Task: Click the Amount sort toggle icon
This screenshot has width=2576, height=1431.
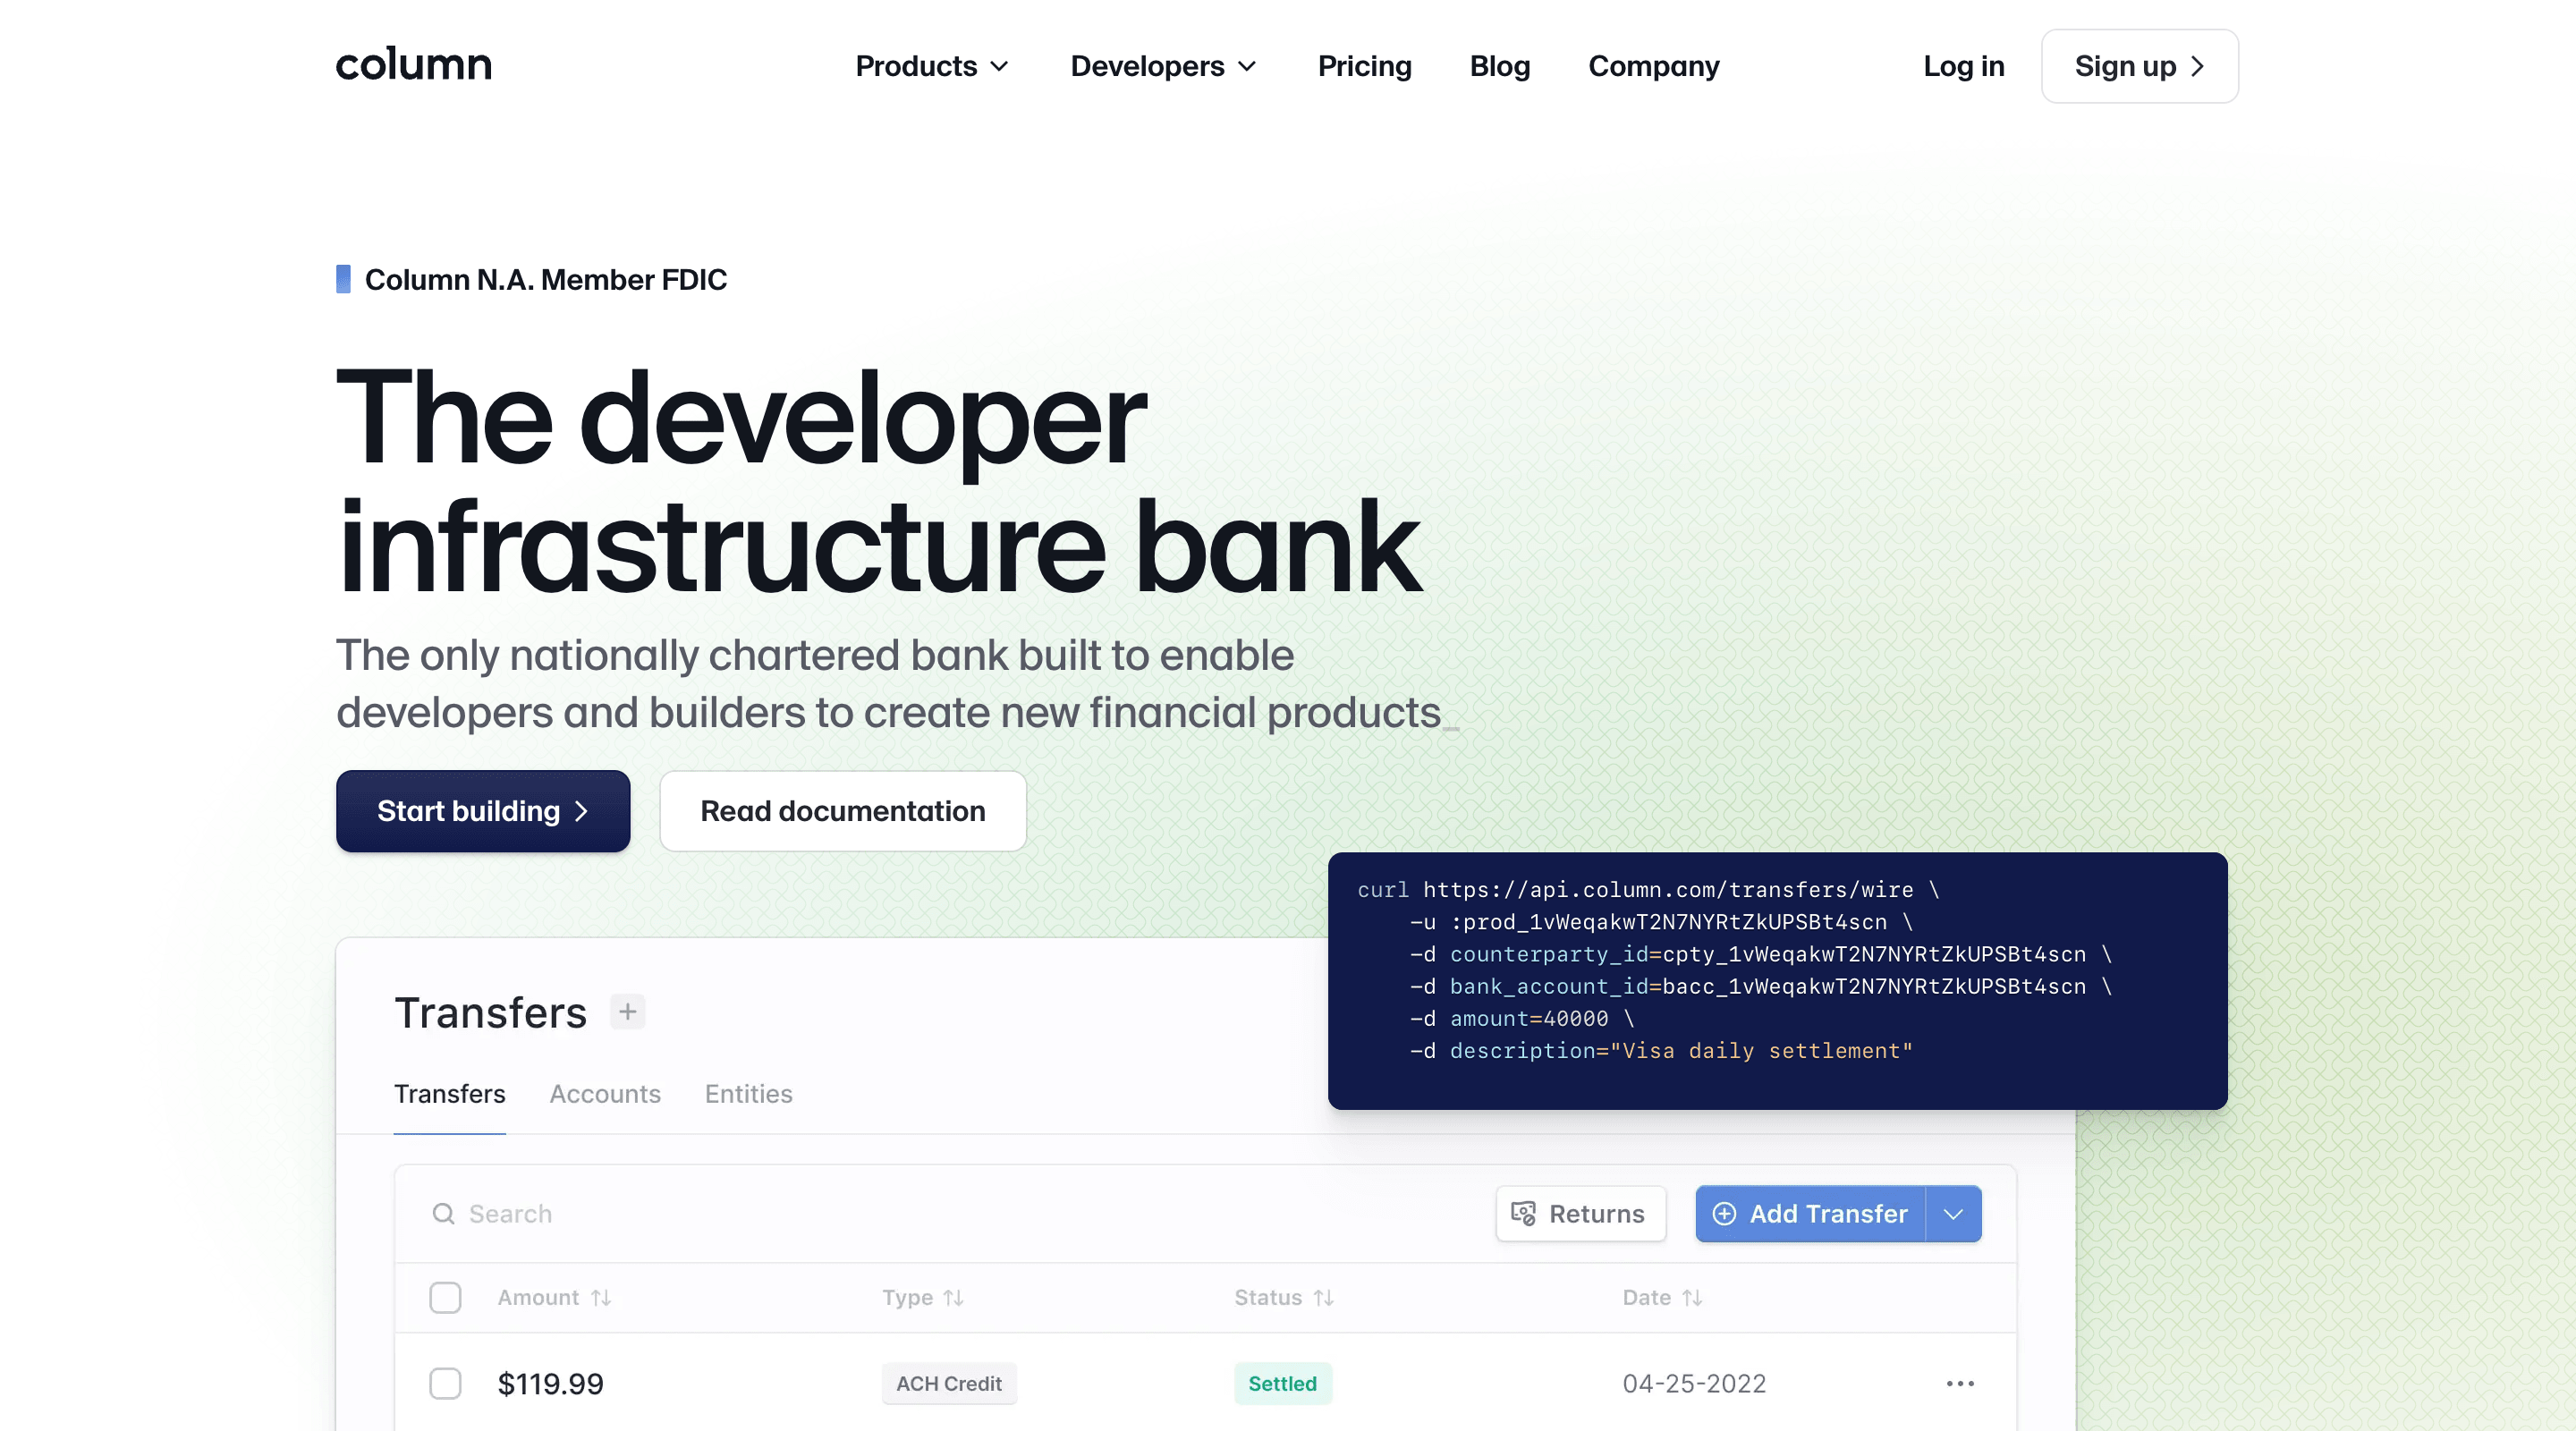Action: 605,1297
